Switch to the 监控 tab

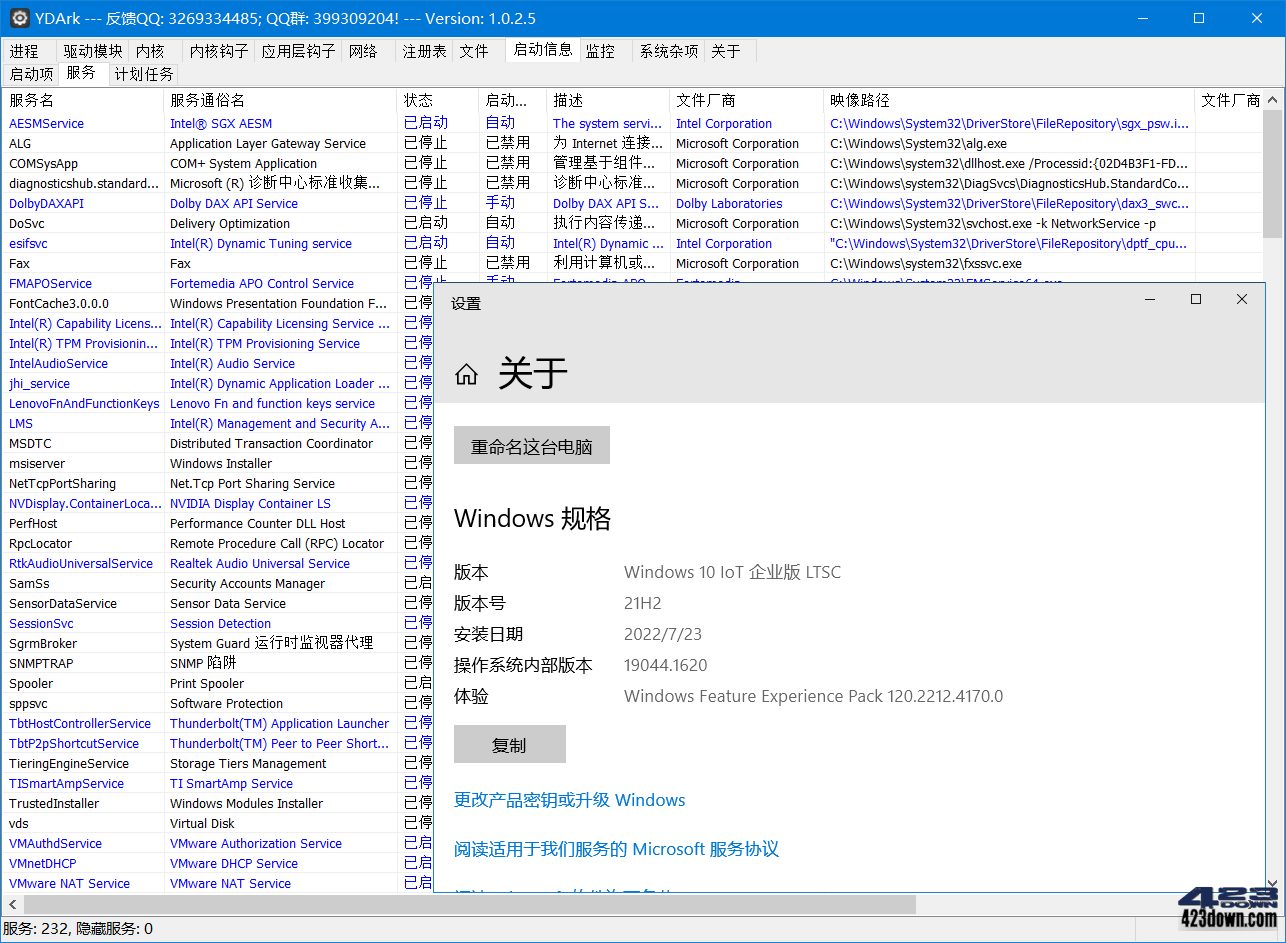point(602,50)
